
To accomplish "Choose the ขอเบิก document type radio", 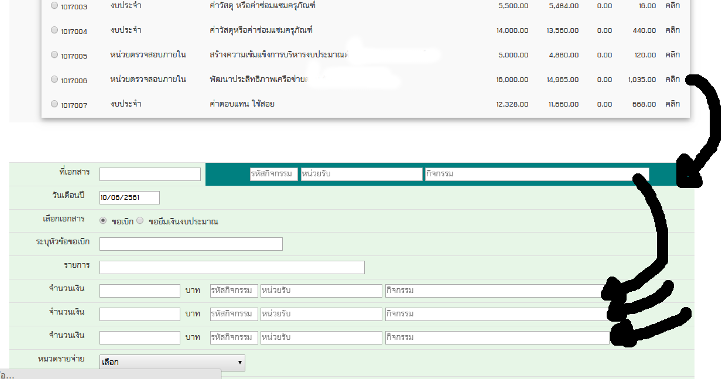I will coord(103,221).
